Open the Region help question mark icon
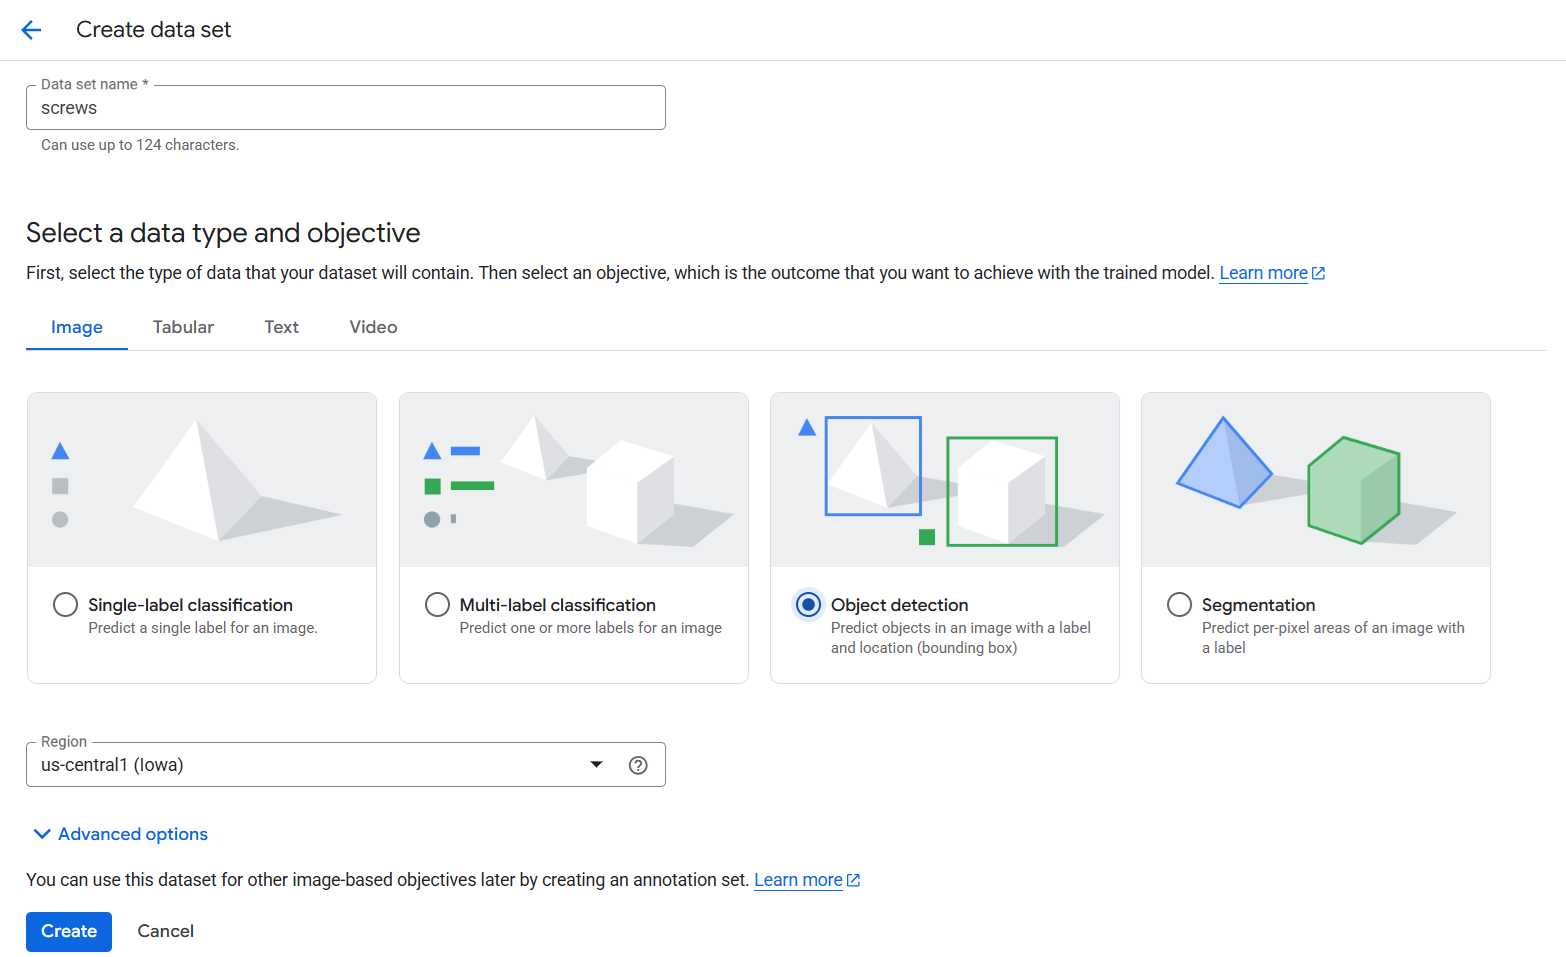Image resolution: width=1566 pixels, height=957 pixels. click(638, 765)
